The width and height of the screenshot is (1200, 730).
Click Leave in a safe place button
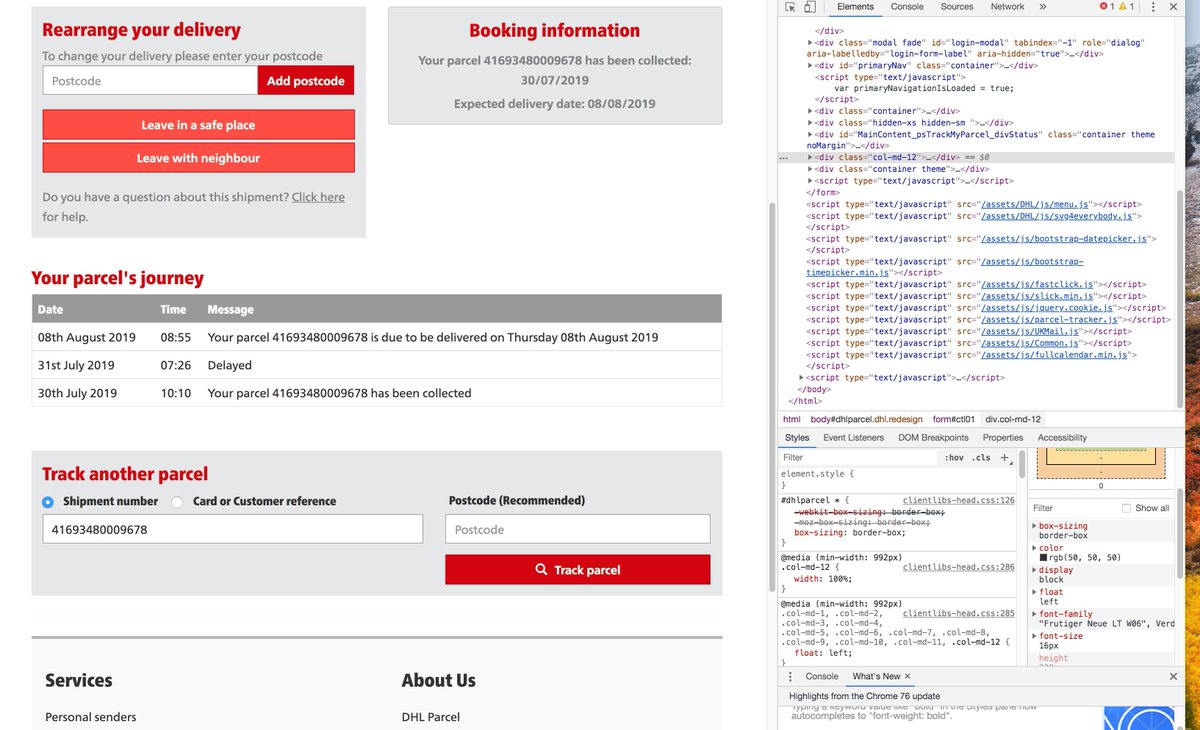pos(198,125)
